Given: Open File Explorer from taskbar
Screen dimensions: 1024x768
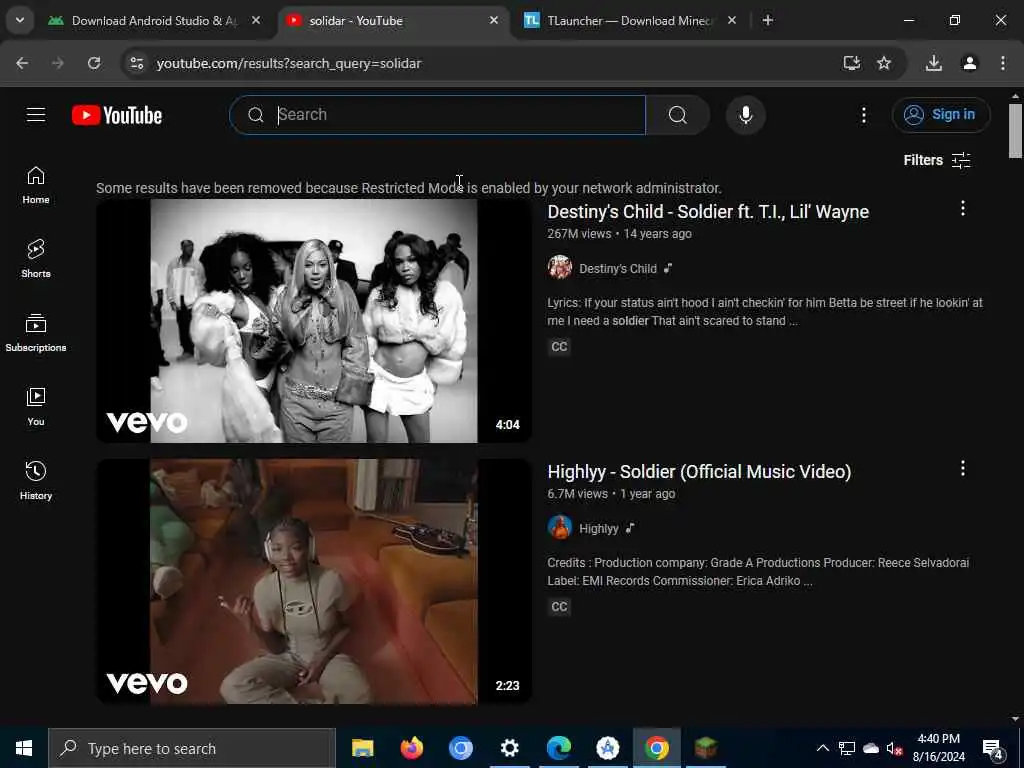Looking at the screenshot, I should (362, 748).
